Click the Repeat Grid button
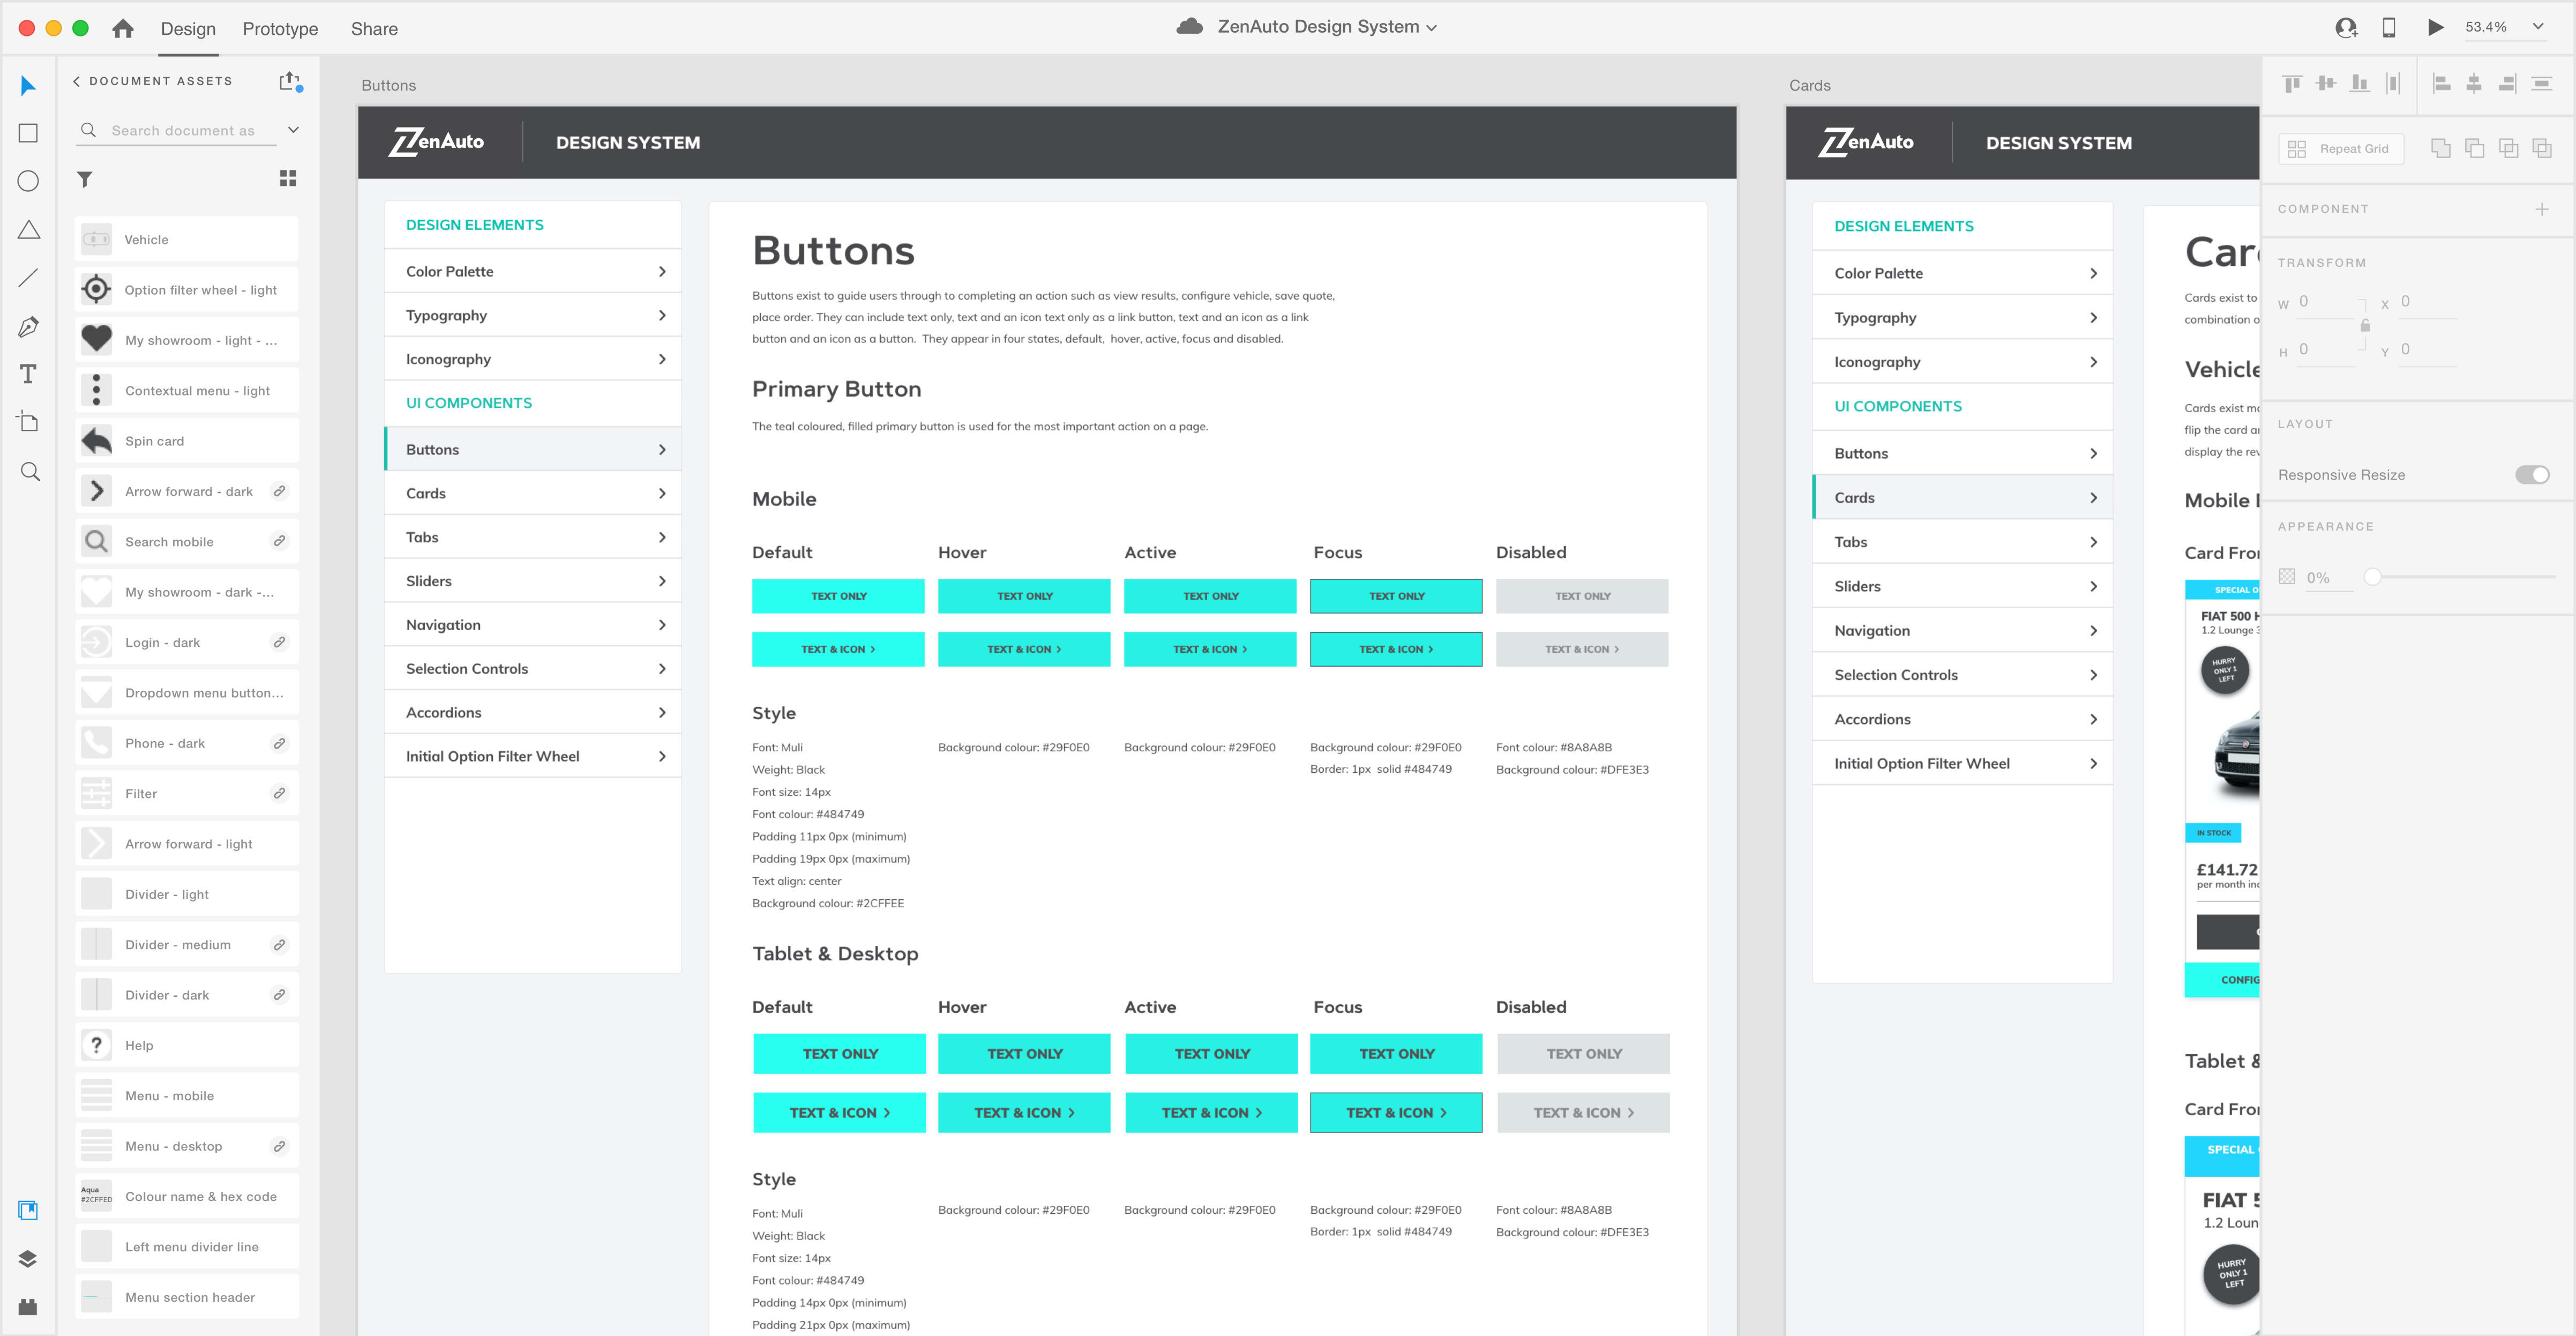This screenshot has width=2576, height=1336. (x=2341, y=149)
